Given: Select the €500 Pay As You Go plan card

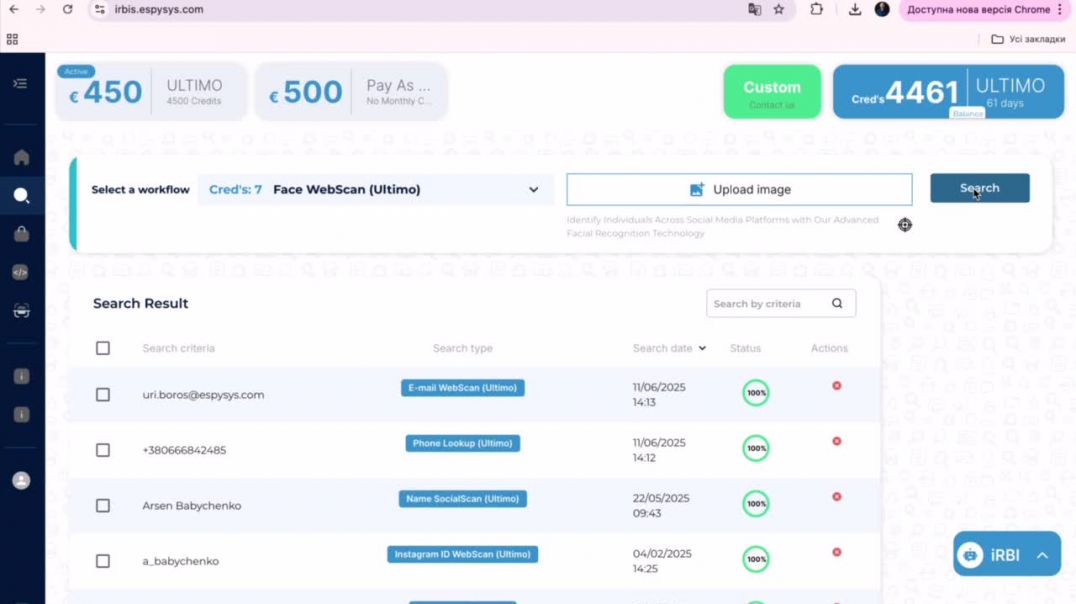Looking at the screenshot, I should coord(351,91).
